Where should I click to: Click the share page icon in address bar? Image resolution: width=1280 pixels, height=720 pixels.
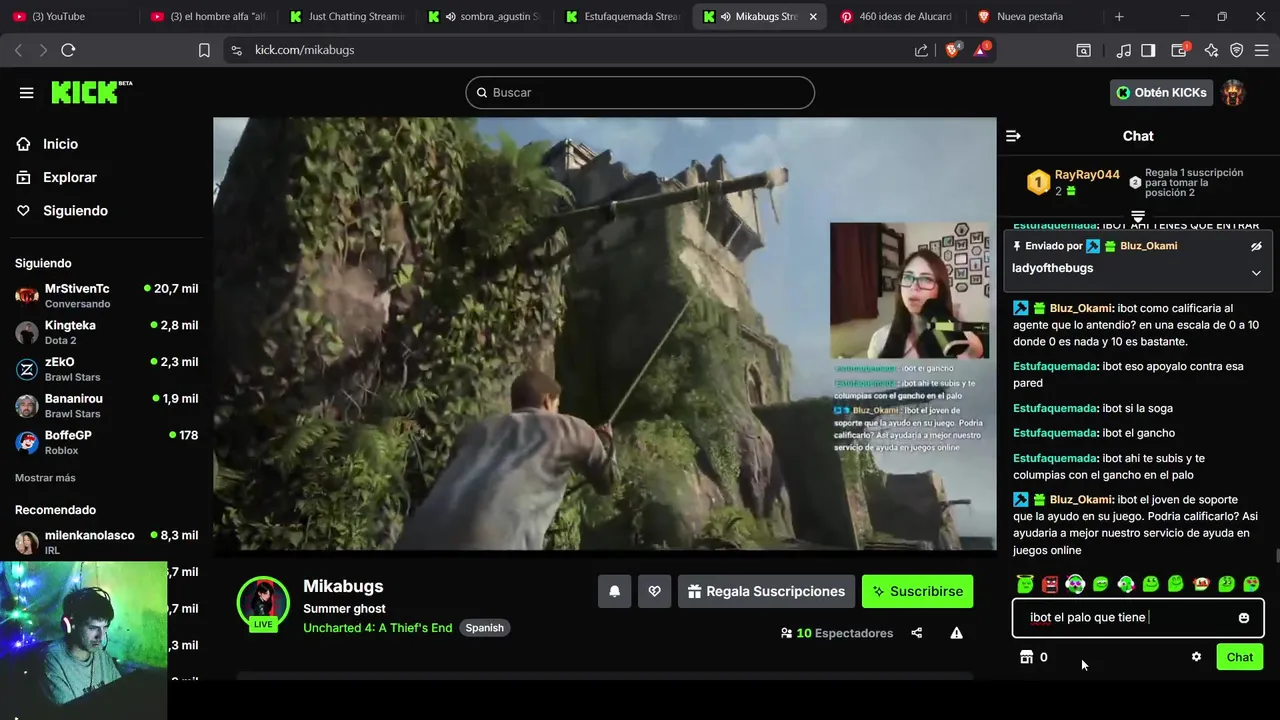point(921,50)
